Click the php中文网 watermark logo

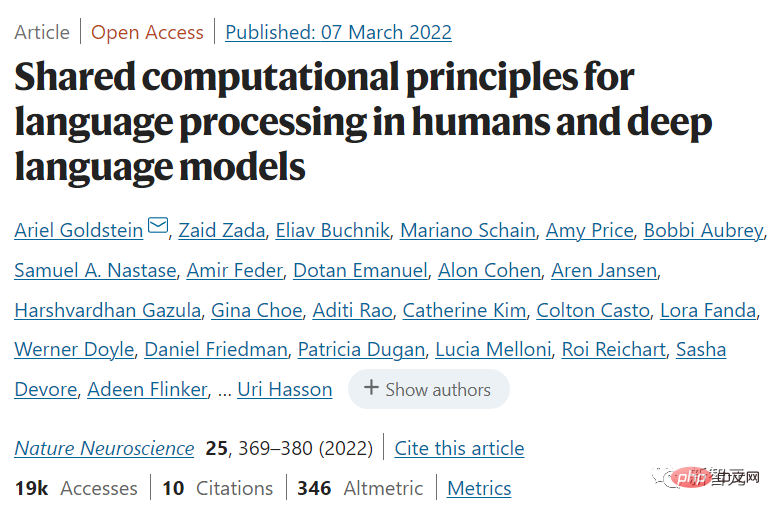(706, 477)
